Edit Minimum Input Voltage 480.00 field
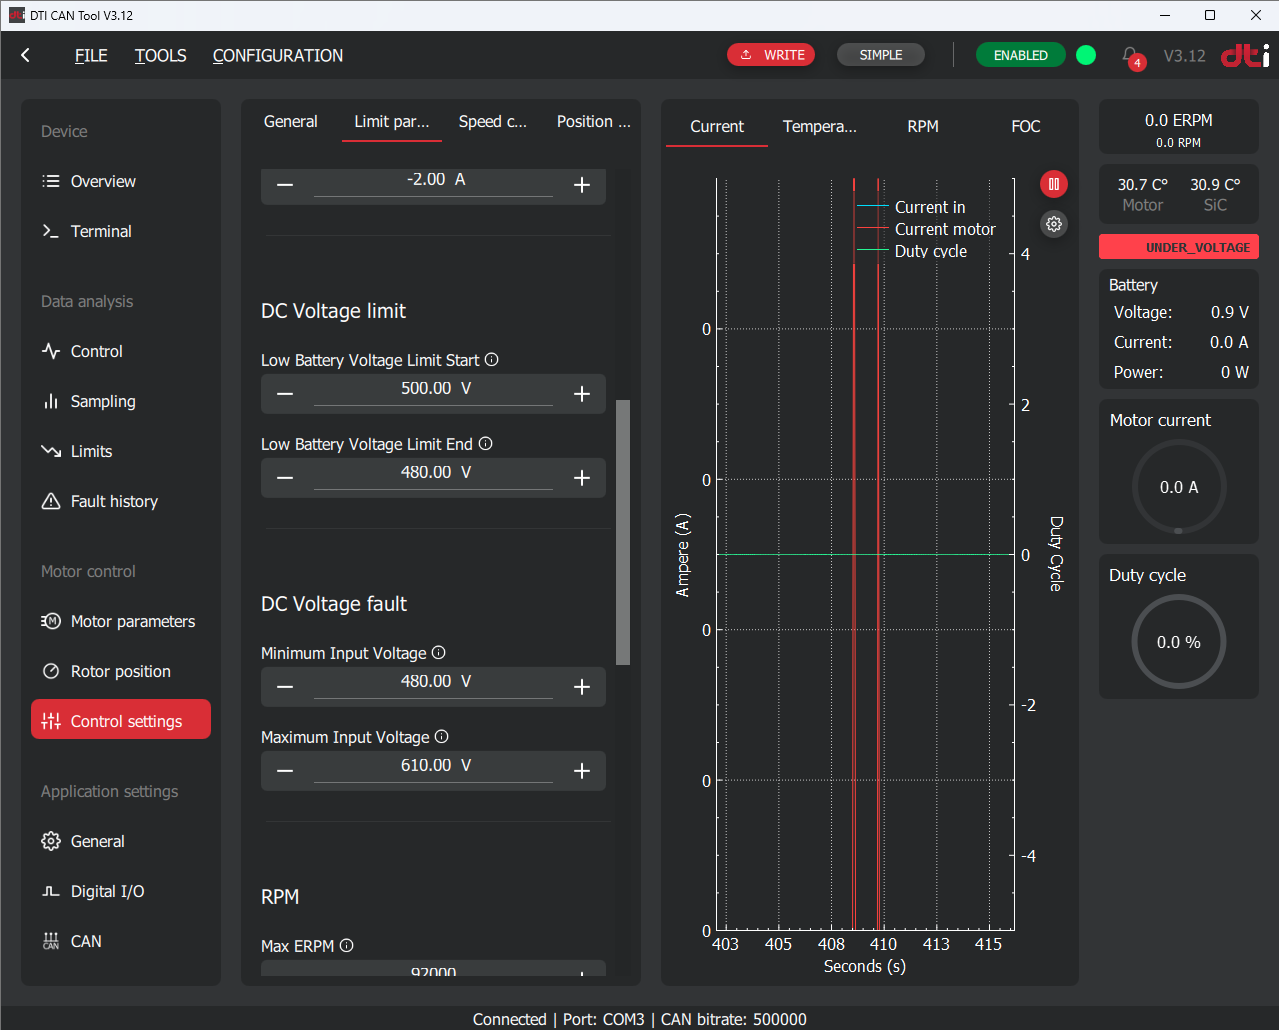This screenshot has height=1030, width=1279. pyautogui.click(x=433, y=683)
